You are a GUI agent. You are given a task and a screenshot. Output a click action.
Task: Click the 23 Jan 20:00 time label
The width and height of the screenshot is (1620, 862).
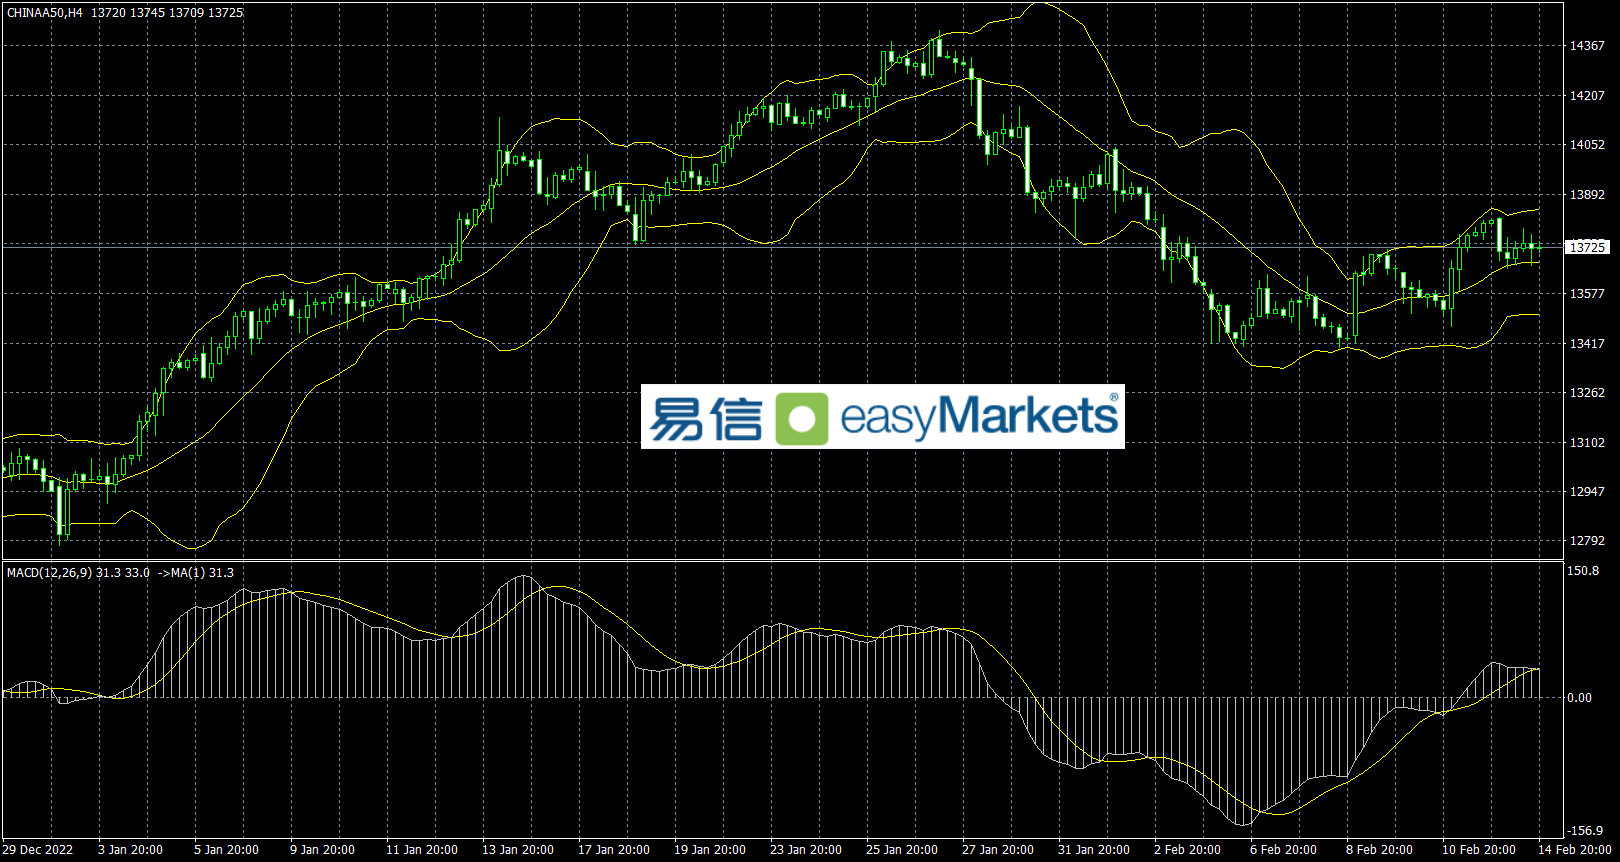point(806,850)
